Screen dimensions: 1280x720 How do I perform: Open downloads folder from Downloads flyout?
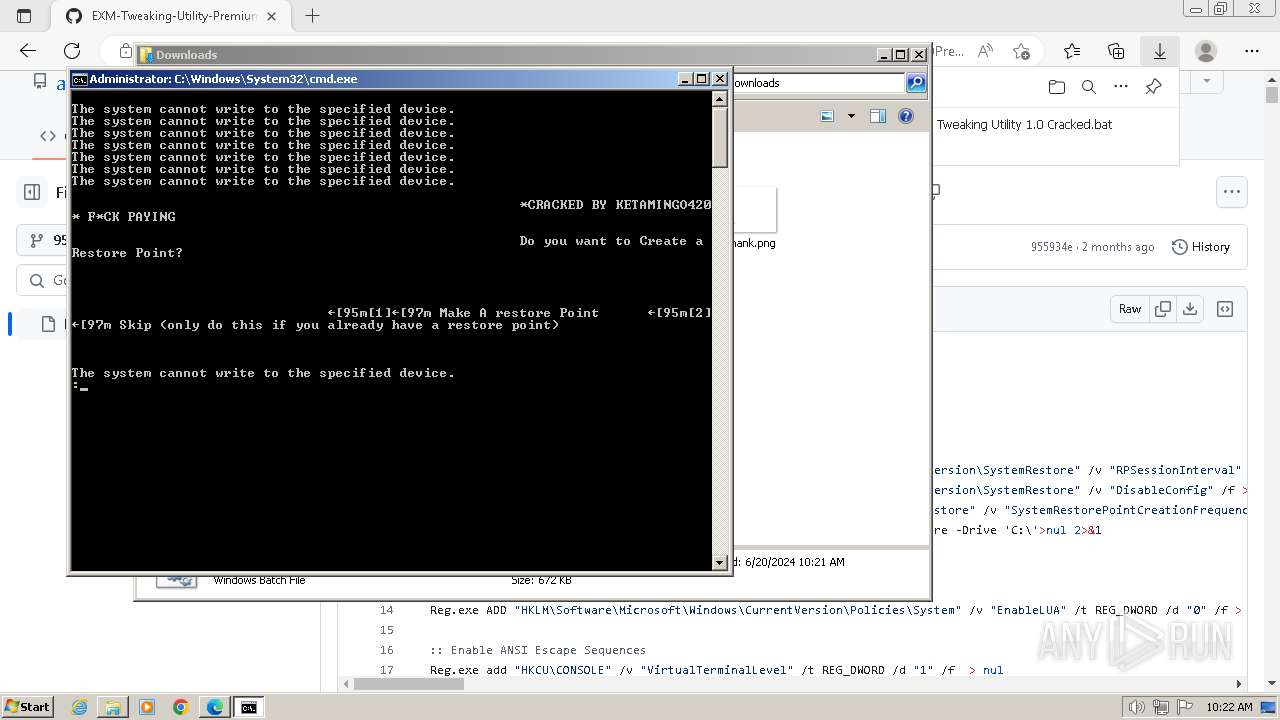click(x=1057, y=87)
